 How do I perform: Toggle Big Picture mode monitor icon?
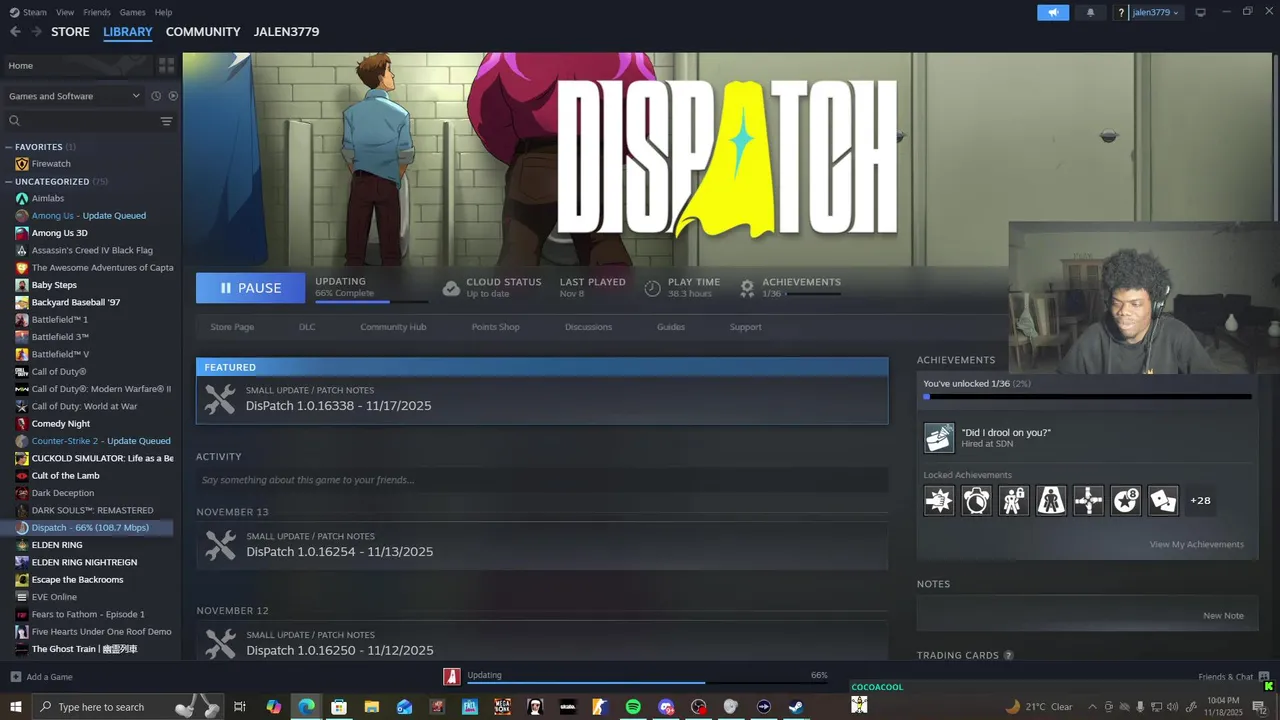click(1200, 12)
